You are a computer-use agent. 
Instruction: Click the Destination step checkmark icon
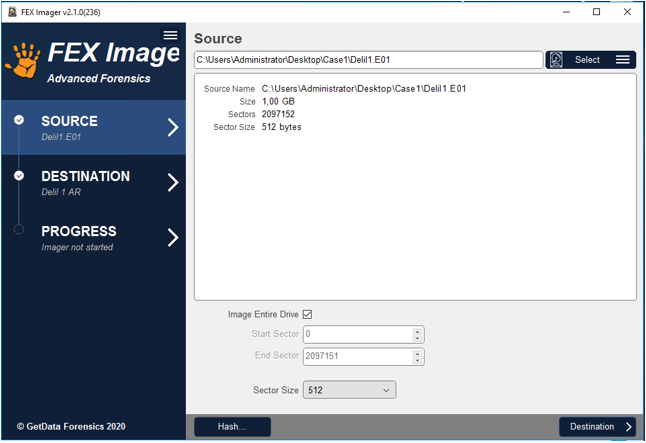pyautogui.click(x=19, y=175)
